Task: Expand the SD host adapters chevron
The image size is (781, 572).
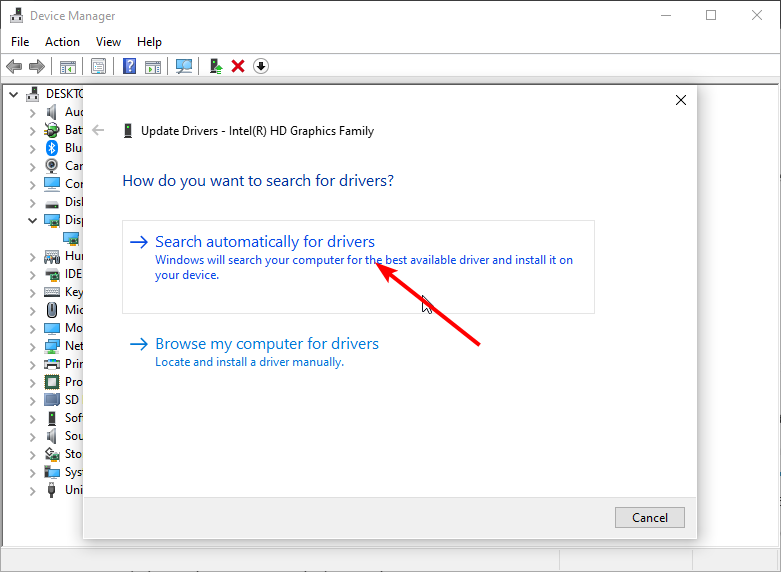Action: [32, 401]
